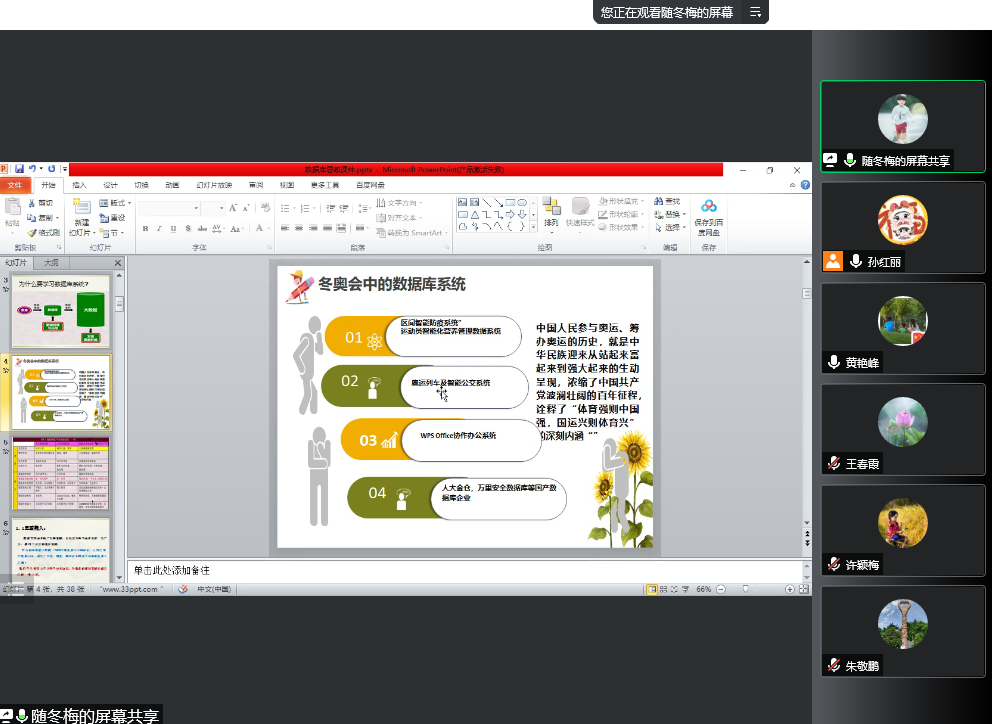Open the File (文件) menu tab

[x=14, y=185]
